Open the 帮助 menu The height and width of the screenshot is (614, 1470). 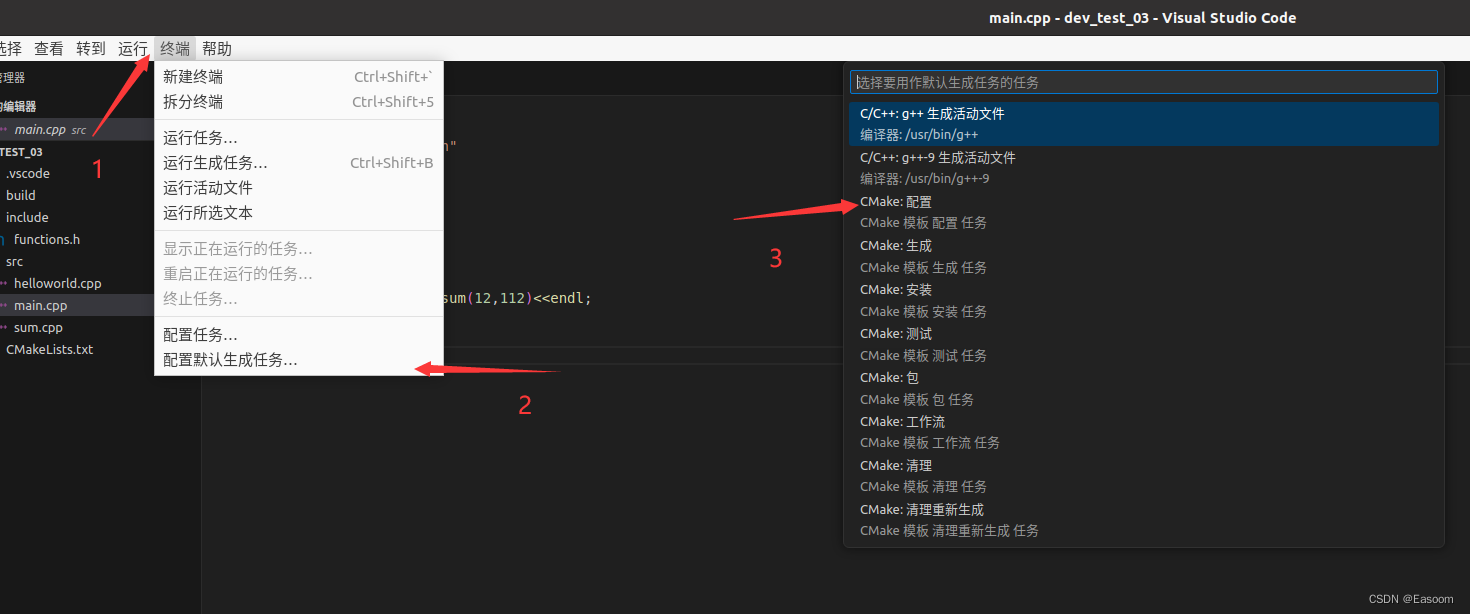point(217,48)
